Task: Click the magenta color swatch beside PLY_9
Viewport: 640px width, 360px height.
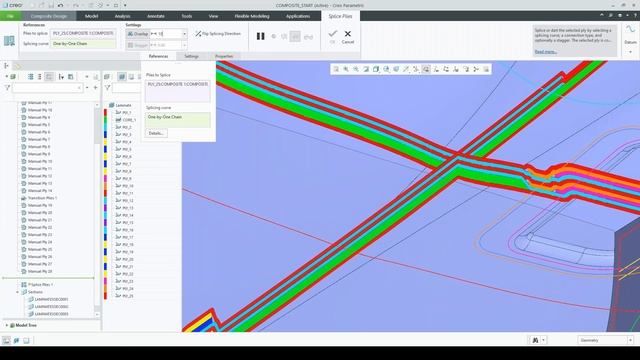Action: coord(105,178)
